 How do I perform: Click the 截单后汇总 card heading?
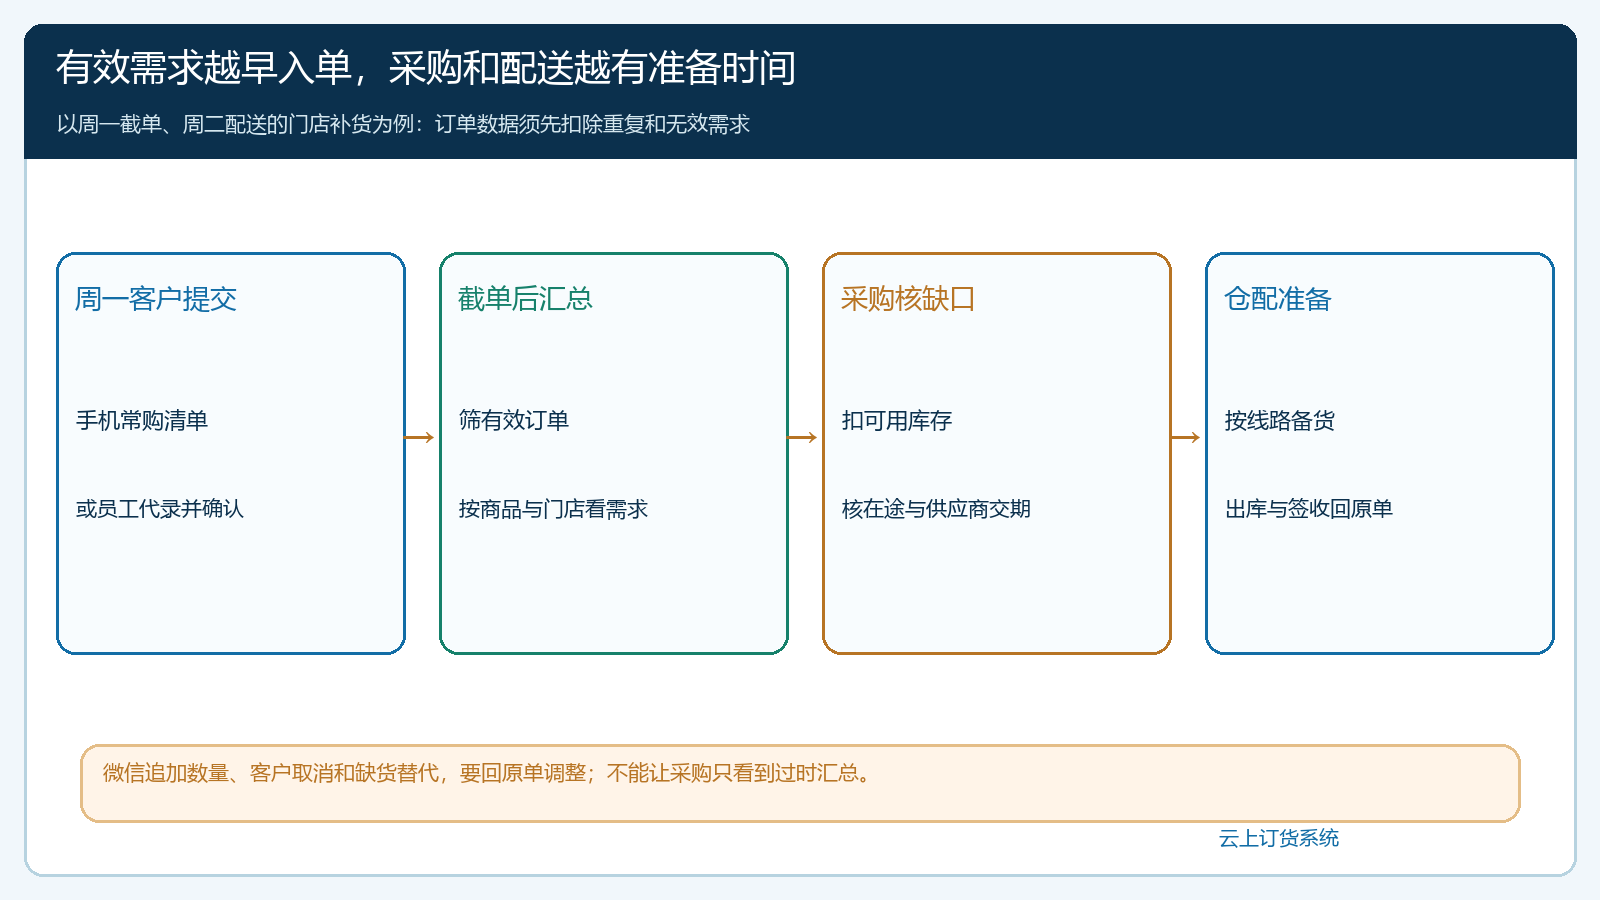point(525,299)
